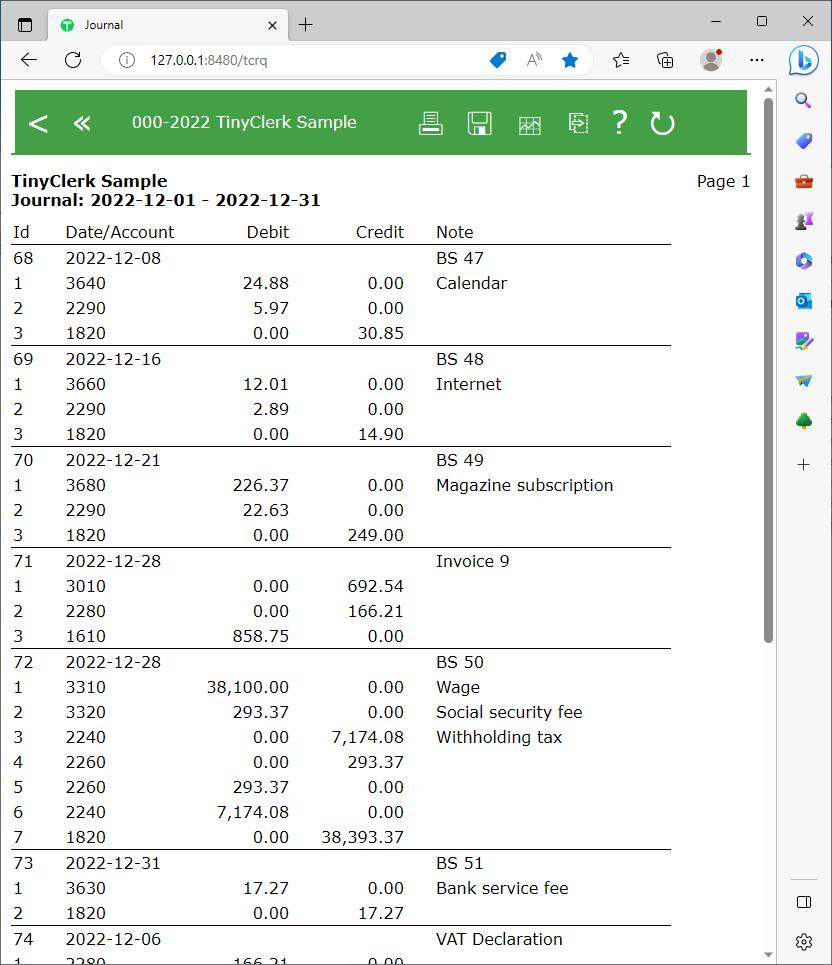Save the journal with the floppy disk icon
The height and width of the screenshot is (965, 832).
tap(480, 123)
